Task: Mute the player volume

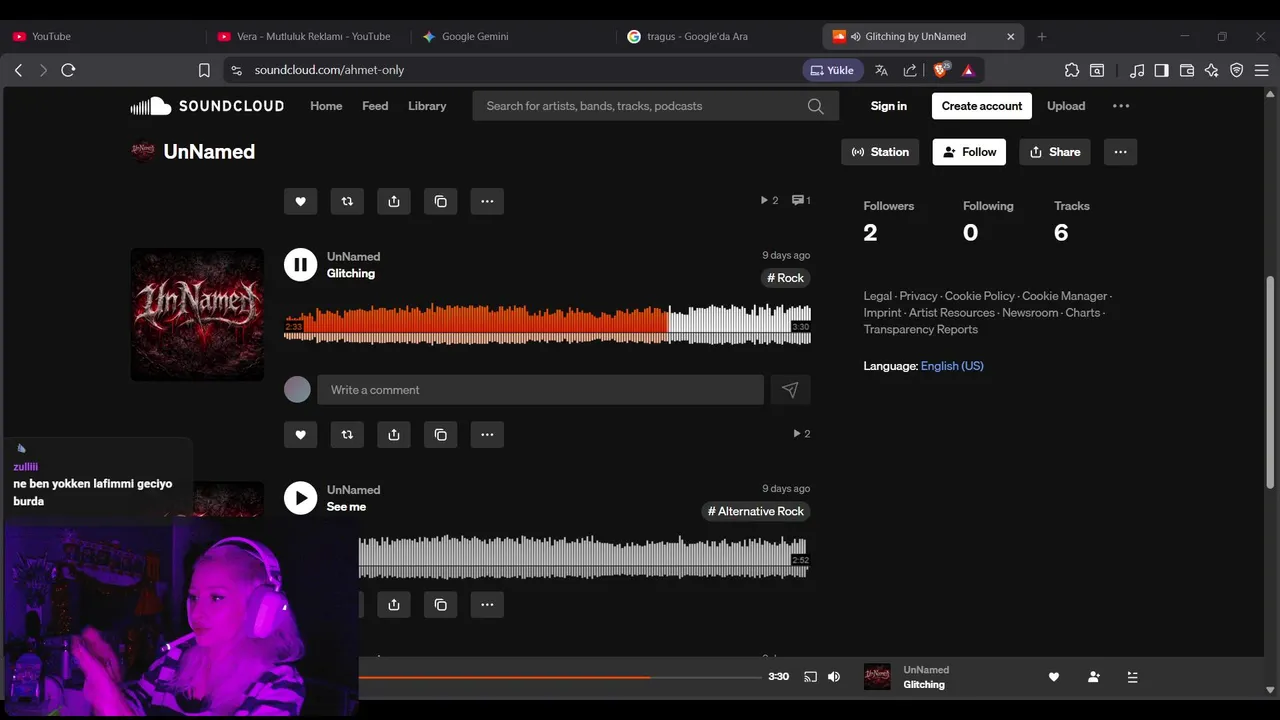Action: click(x=834, y=677)
